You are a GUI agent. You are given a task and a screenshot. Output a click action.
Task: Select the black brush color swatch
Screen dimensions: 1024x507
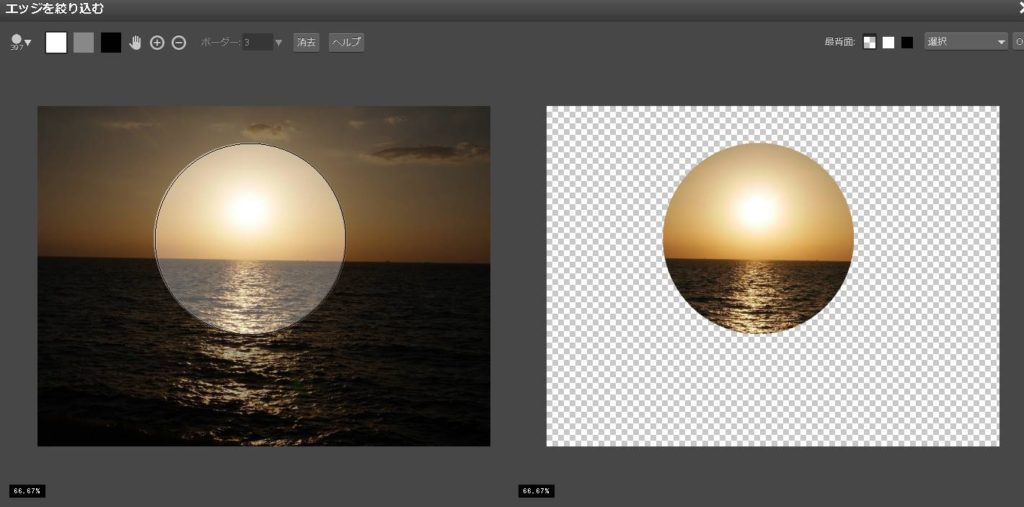pos(111,42)
